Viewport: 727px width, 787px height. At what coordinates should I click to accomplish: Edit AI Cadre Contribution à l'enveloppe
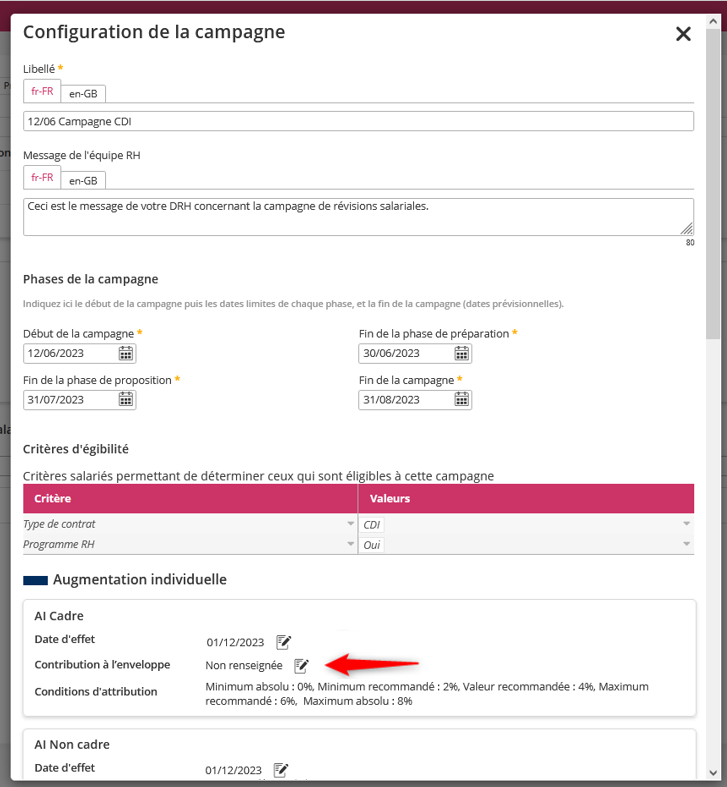tap(301, 665)
